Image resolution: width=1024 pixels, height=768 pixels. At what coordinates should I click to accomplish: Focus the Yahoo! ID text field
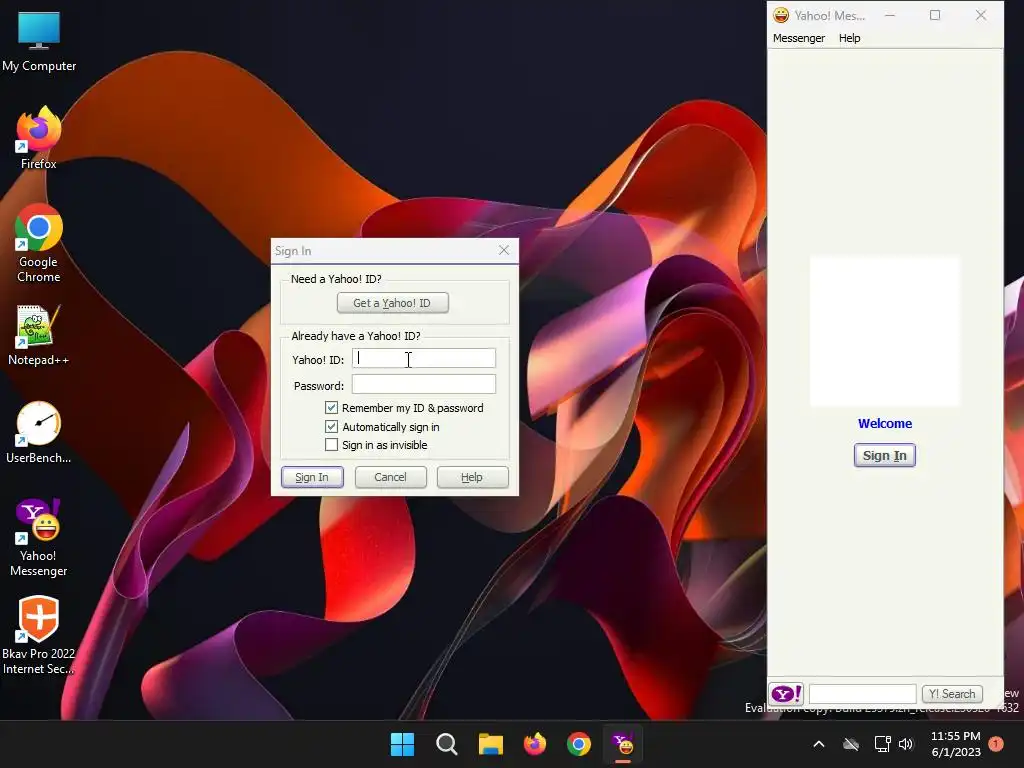424,358
